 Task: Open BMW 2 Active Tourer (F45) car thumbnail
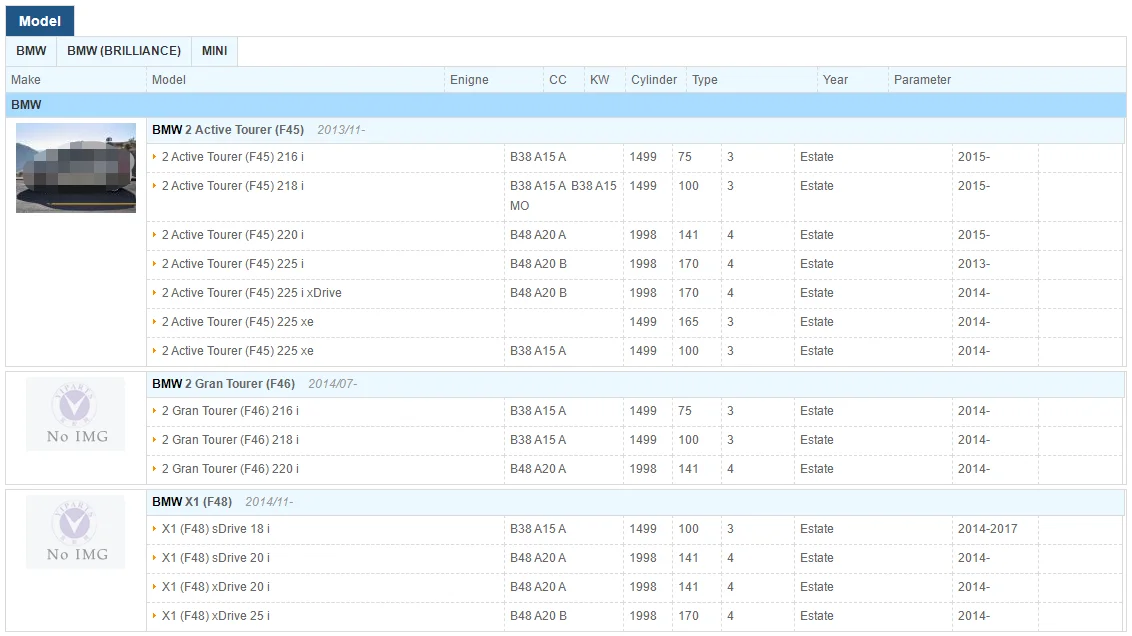point(76,167)
